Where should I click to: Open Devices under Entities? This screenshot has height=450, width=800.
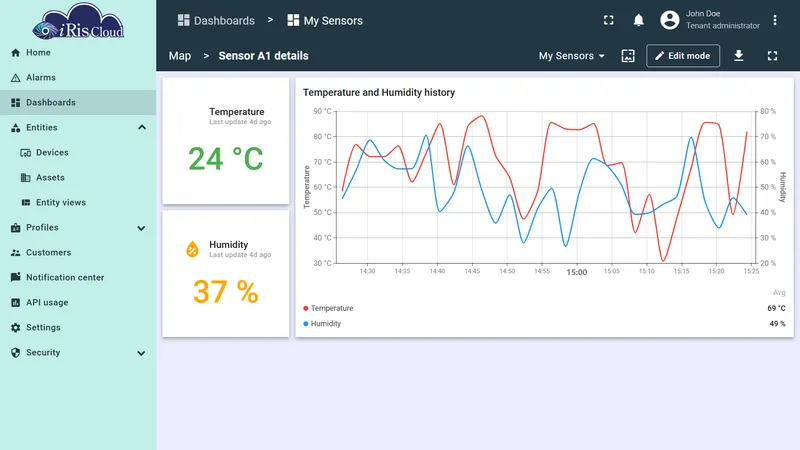pos(78,153)
